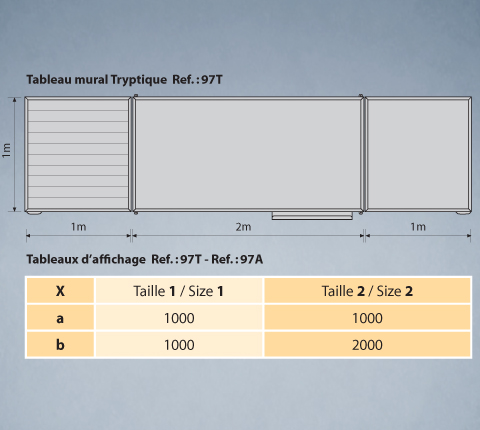Click the row label 'a'
The height and width of the screenshot is (430, 480).
tap(60, 318)
